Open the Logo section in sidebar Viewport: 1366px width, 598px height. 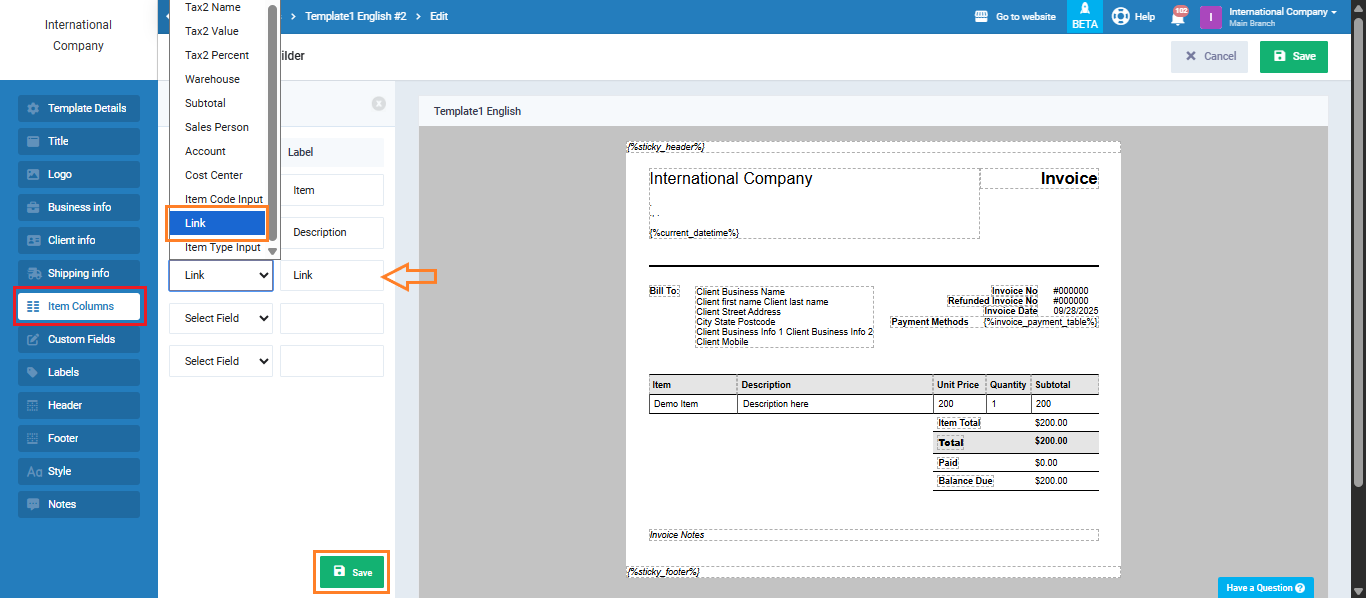pos(79,174)
